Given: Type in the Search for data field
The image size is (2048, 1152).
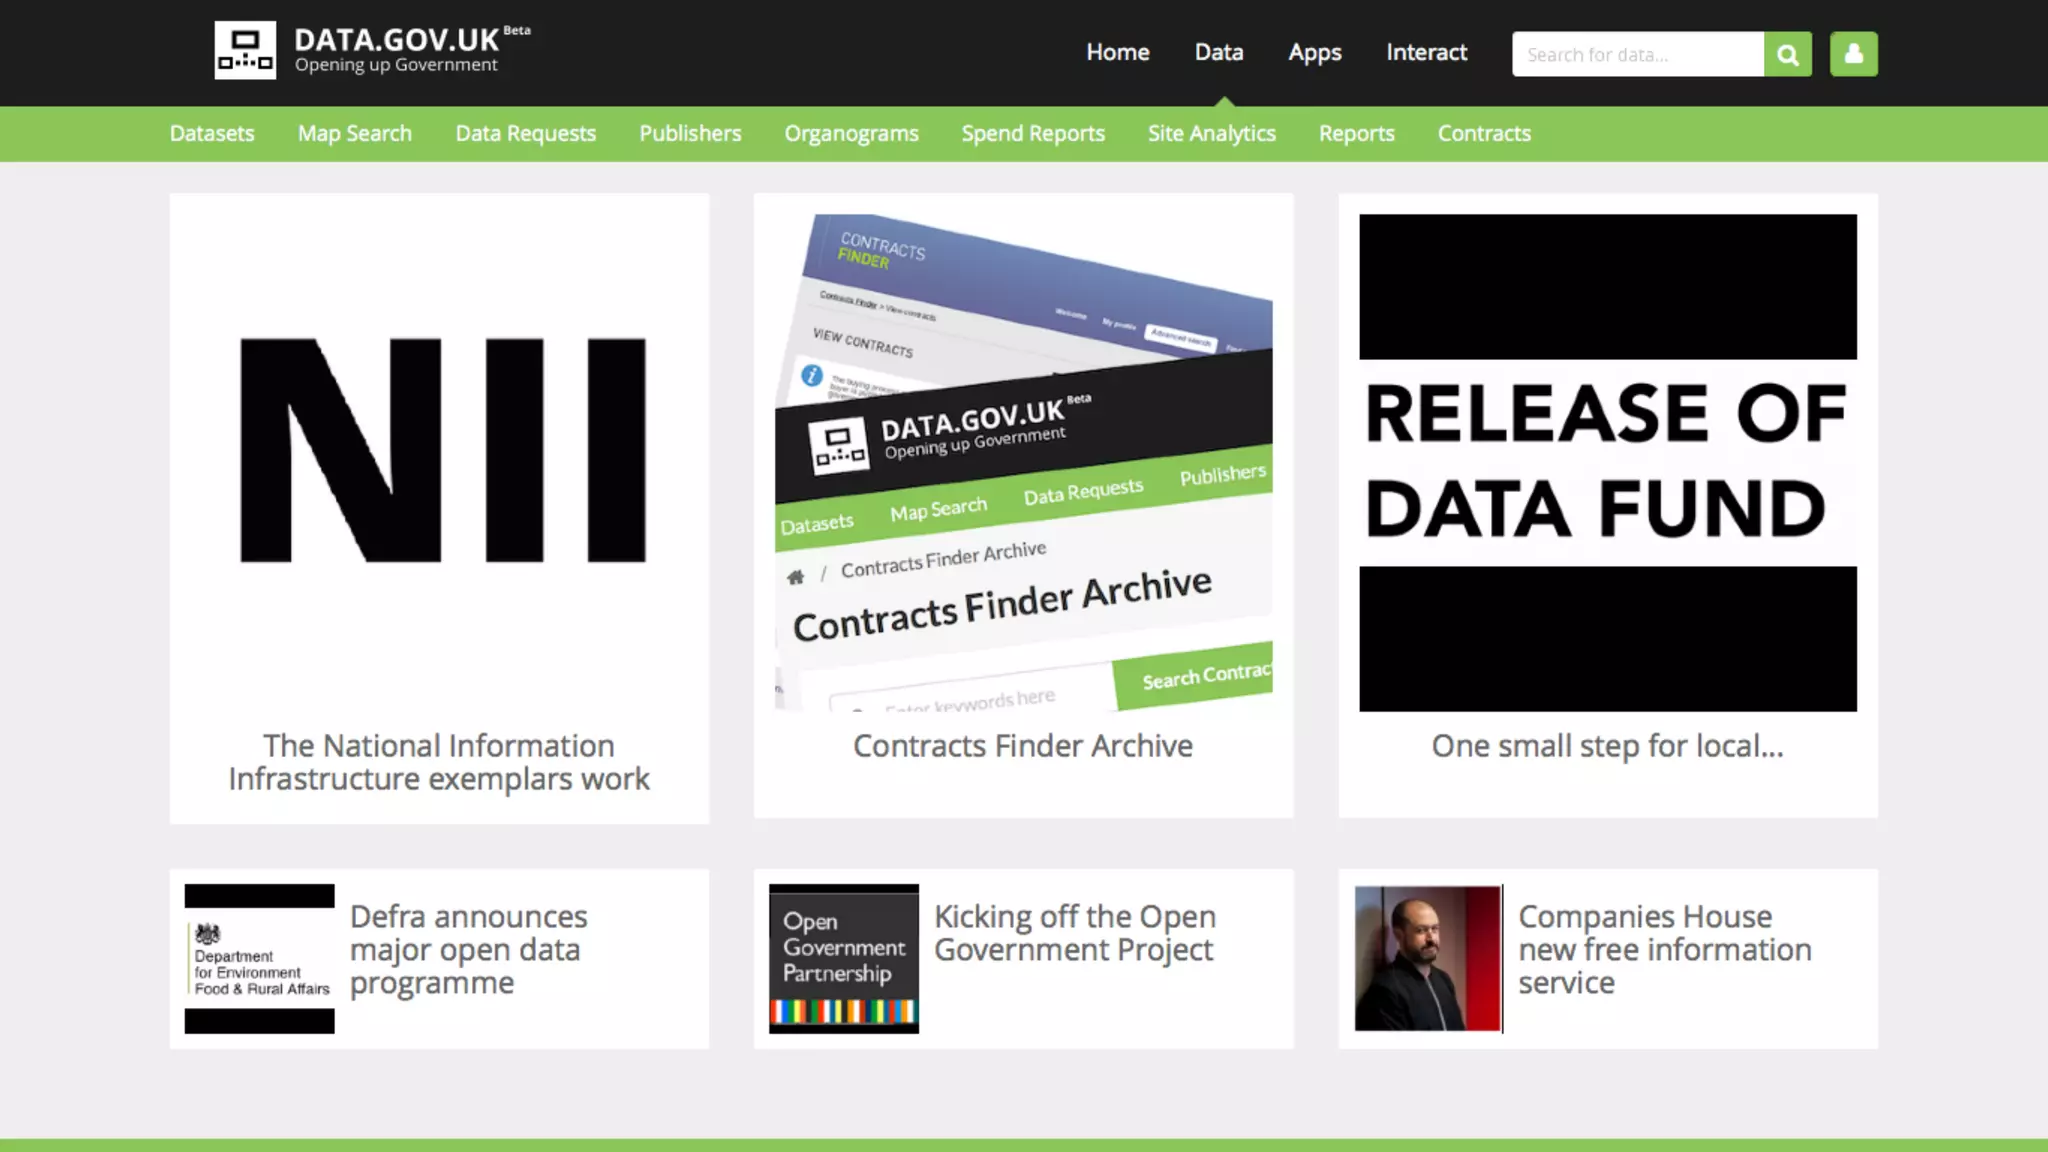Looking at the screenshot, I should point(1637,54).
